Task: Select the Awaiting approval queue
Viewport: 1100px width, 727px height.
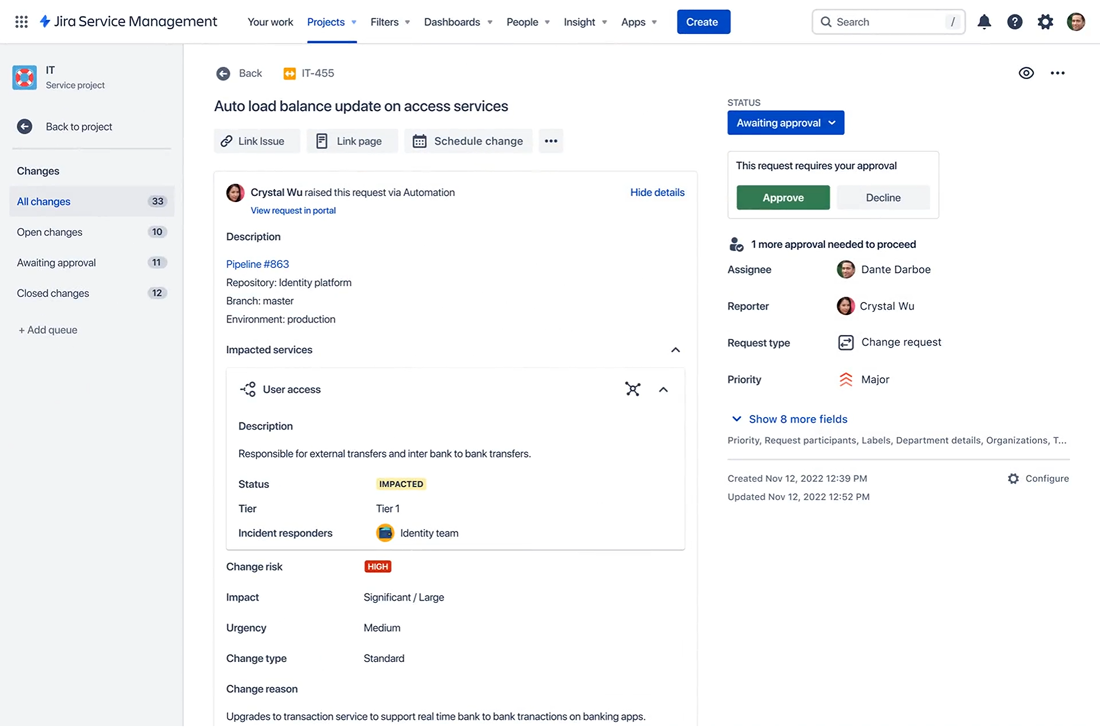Action: pyautogui.click(x=92, y=262)
